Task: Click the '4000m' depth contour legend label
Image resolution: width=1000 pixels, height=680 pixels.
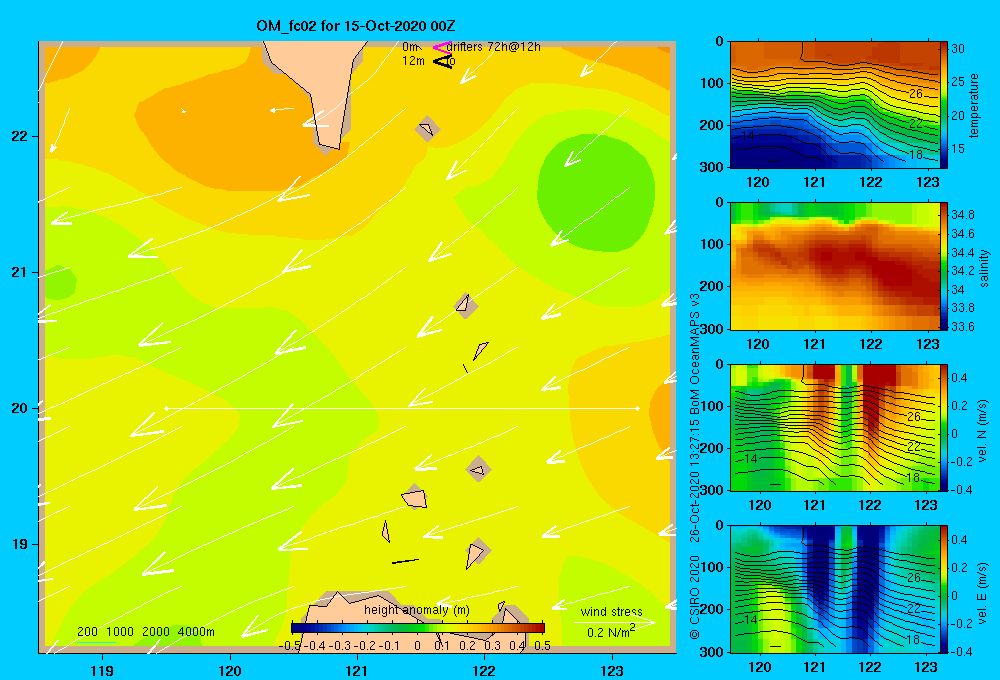Action: point(196,632)
